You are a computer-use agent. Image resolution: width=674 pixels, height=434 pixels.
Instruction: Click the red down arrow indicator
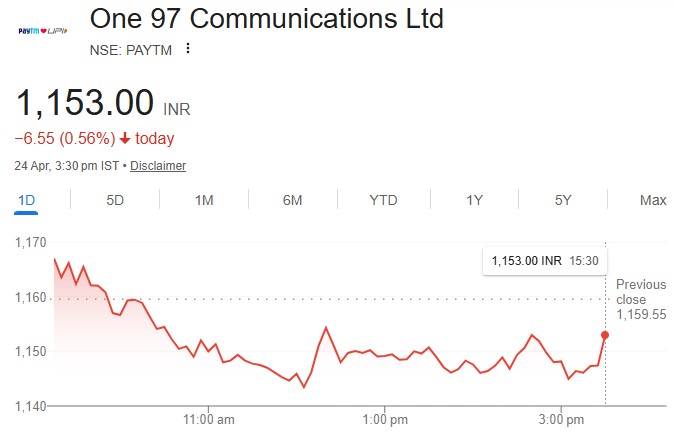(x=124, y=138)
